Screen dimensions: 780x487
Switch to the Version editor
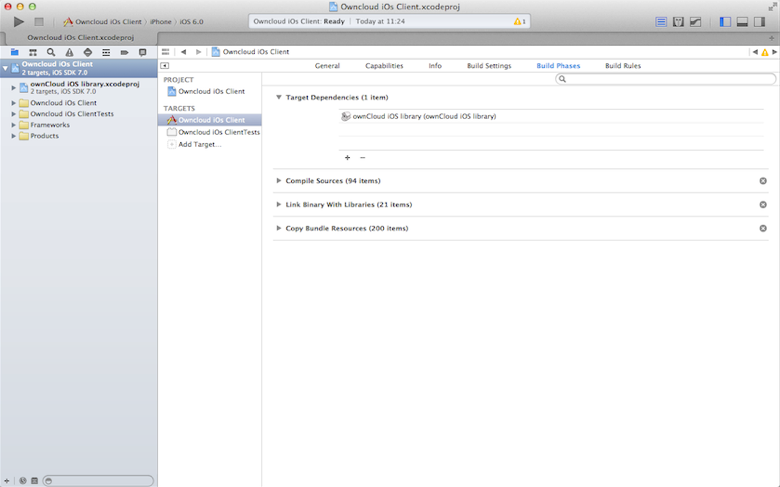(x=695, y=21)
